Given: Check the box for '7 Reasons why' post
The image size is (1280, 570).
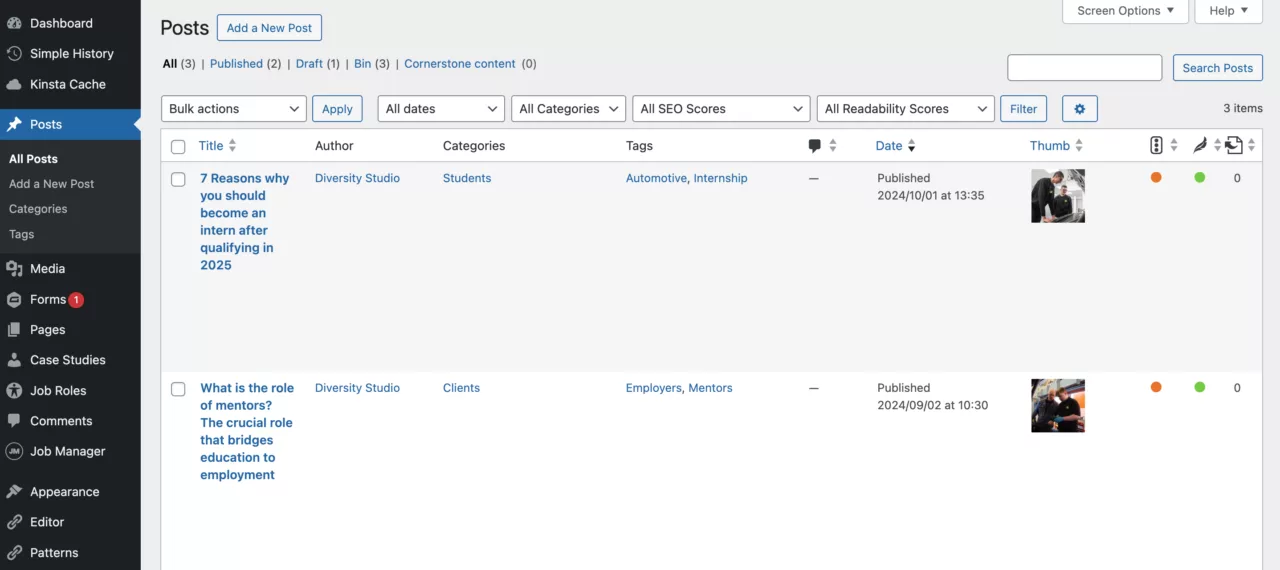Looking at the screenshot, I should [178, 180].
